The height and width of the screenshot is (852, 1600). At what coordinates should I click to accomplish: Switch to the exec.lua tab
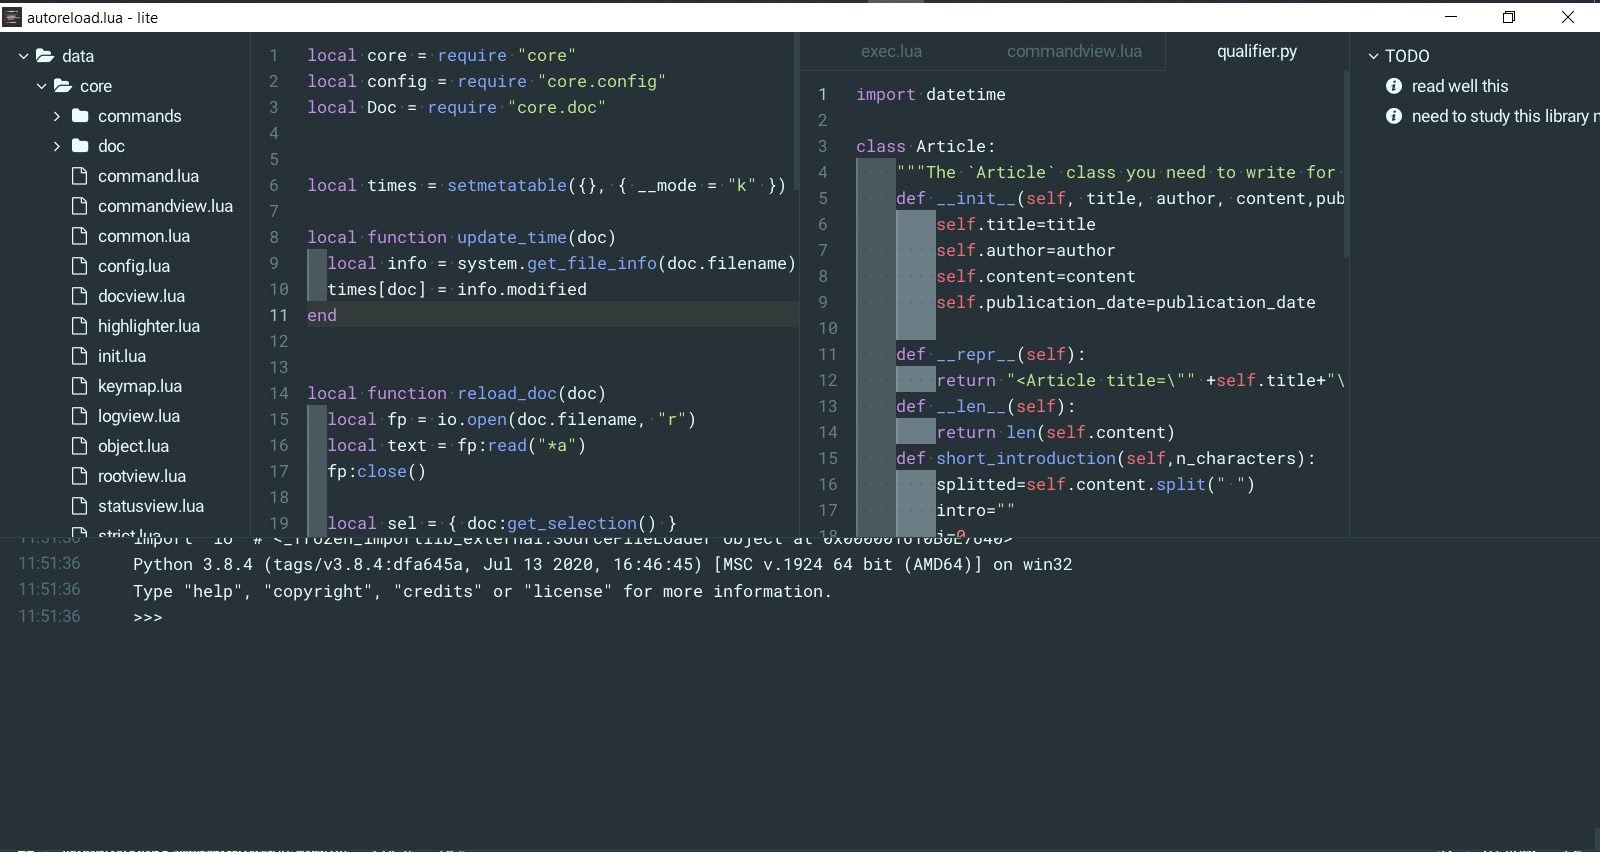[891, 51]
